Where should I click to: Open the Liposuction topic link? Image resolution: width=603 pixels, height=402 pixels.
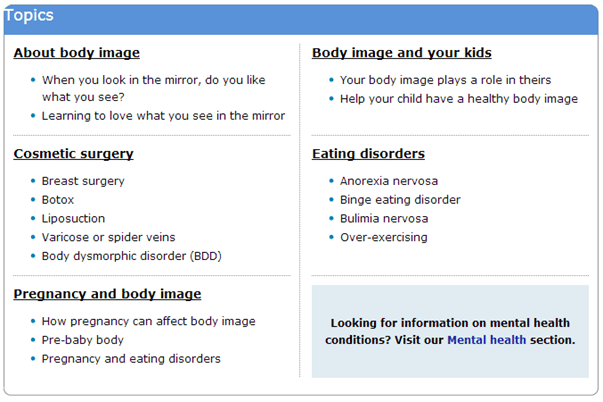pos(73,219)
